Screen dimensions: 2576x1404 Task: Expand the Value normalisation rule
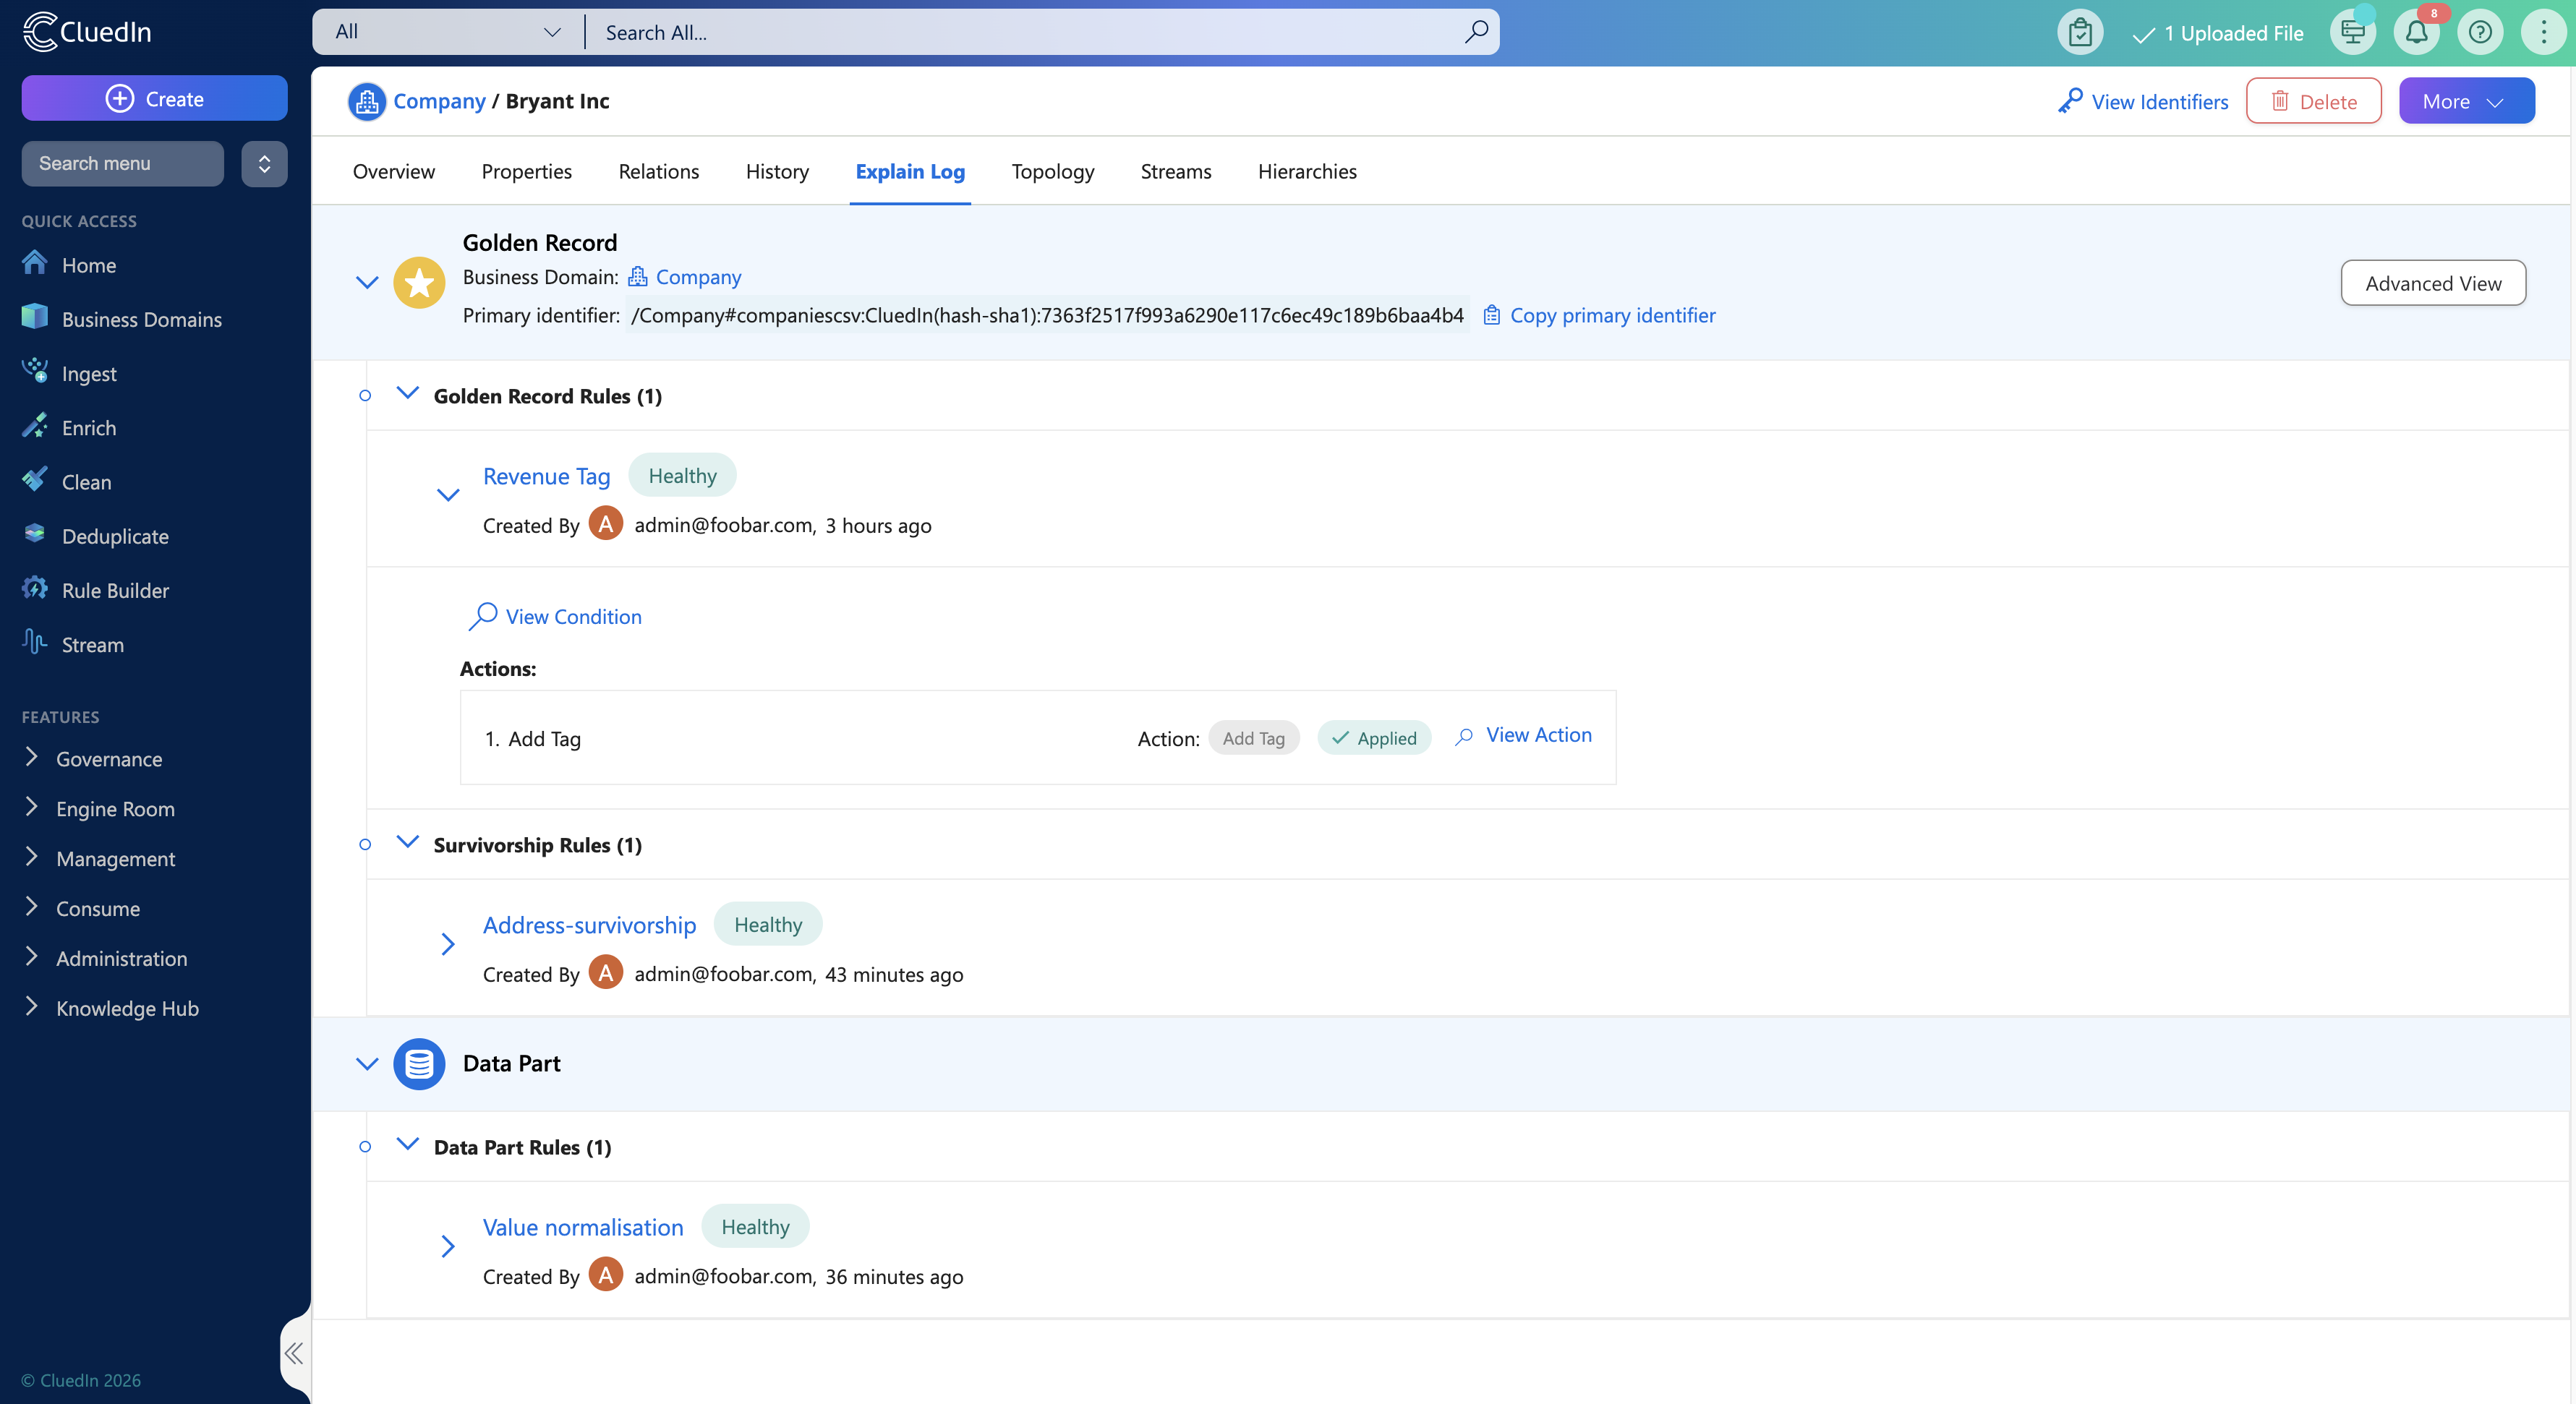448,1246
